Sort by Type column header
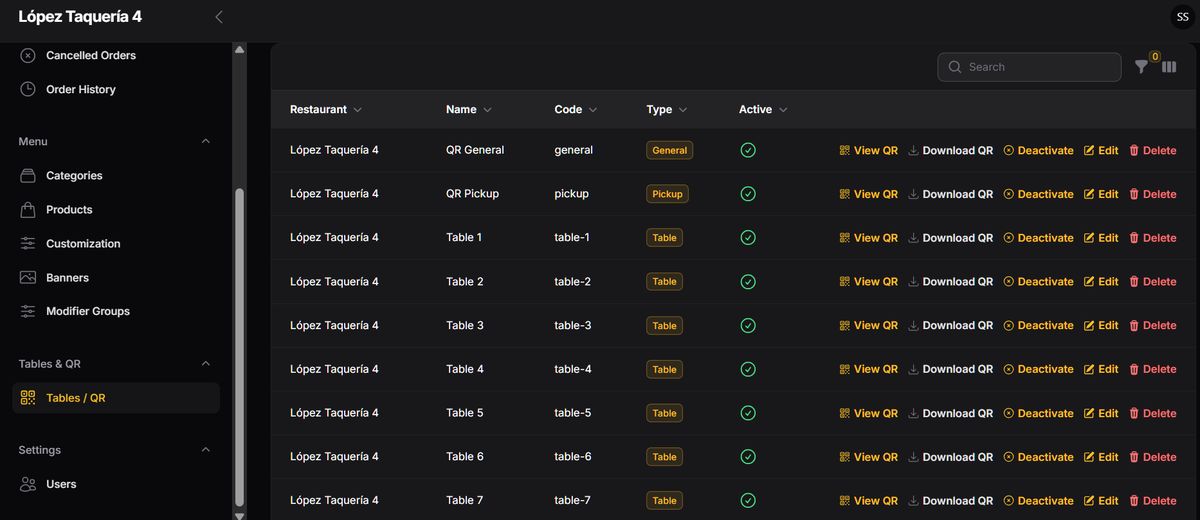Image resolution: width=1200 pixels, height=520 pixels. (667, 109)
